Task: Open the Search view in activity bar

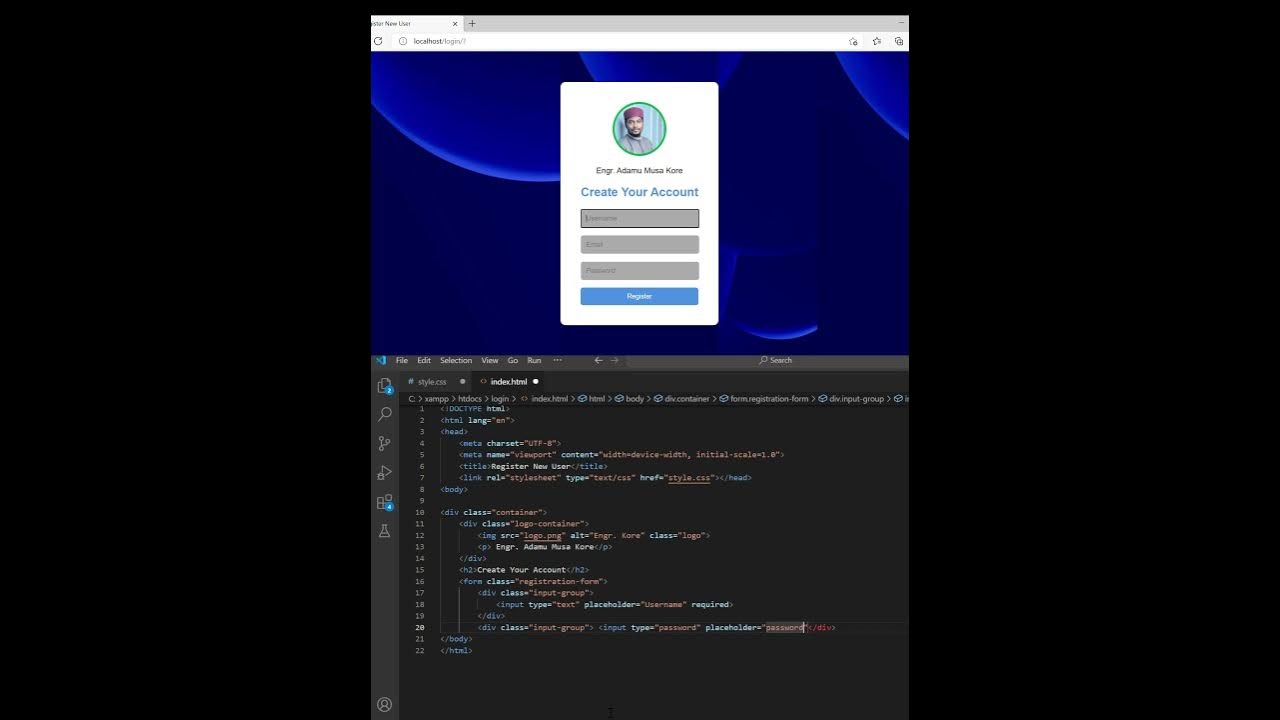Action: [x=384, y=414]
